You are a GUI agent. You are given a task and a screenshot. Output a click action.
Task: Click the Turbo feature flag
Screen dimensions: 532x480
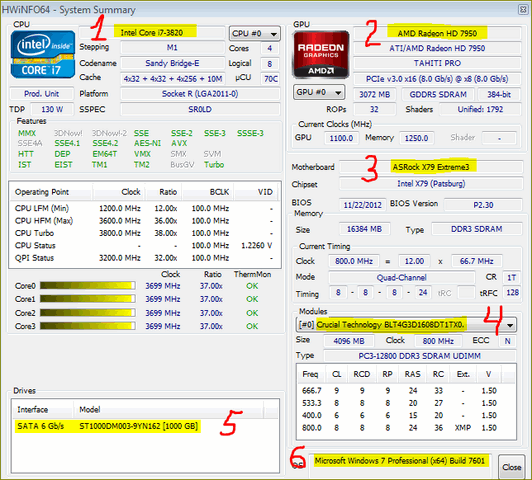click(x=214, y=165)
